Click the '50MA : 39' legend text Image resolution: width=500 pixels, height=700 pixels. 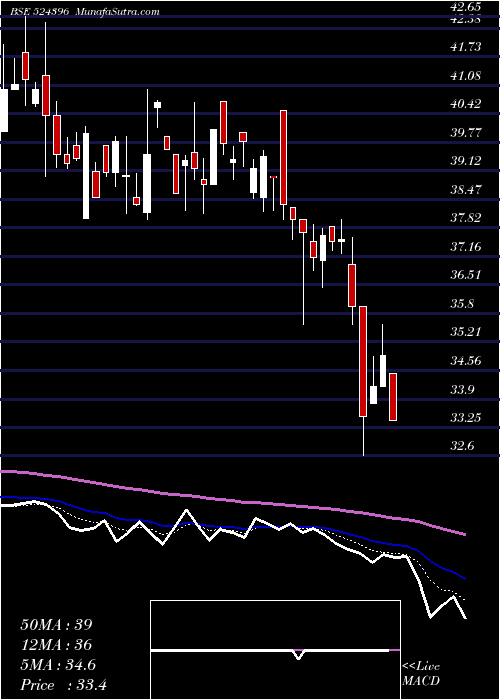[x=56, y=625]
